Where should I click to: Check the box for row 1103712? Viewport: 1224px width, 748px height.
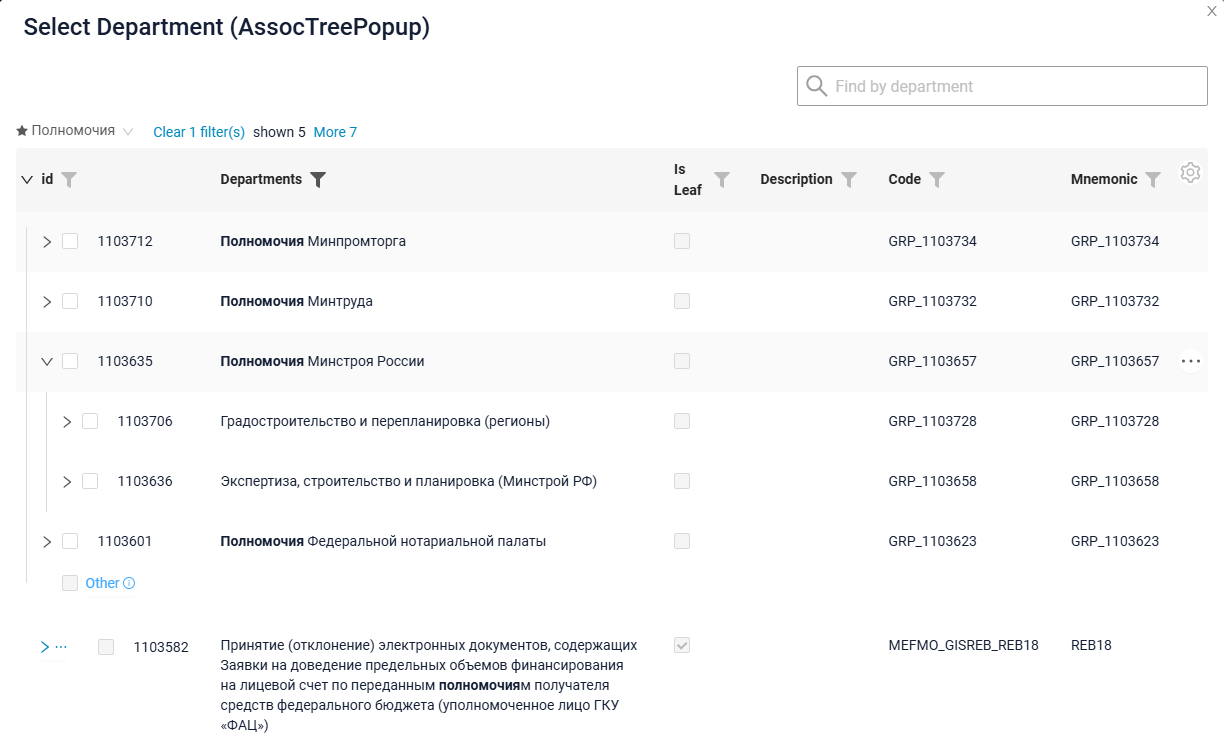point(70,241)
